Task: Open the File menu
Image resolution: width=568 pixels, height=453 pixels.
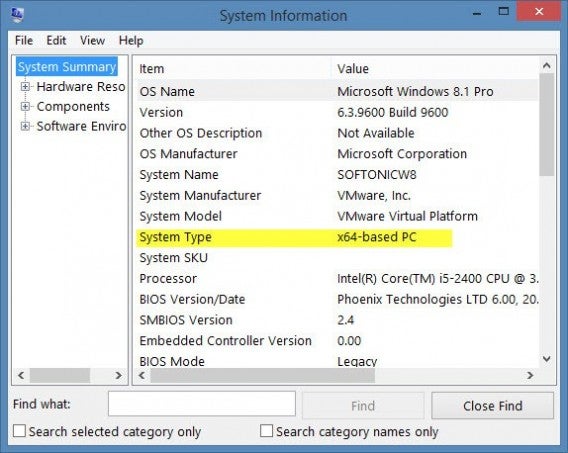Action: point(24,40)
